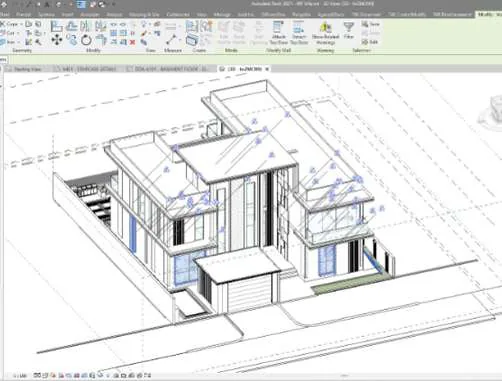Choose Mirror - Draw Axis tool
This screenshot has width=502, height=381.
tap(101, 26)
